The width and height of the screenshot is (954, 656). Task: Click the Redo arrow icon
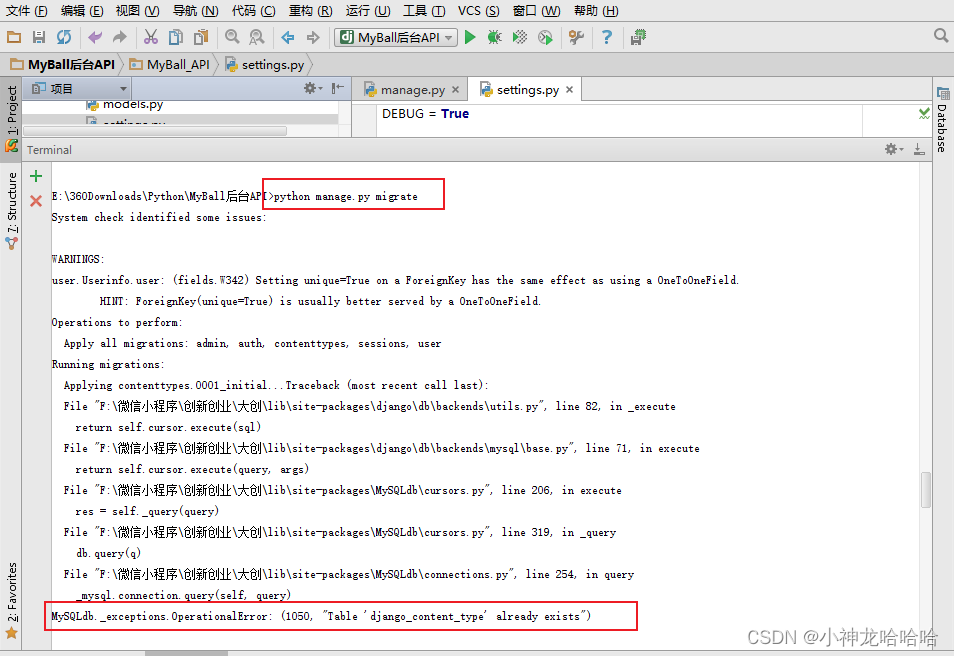[120, 37]
